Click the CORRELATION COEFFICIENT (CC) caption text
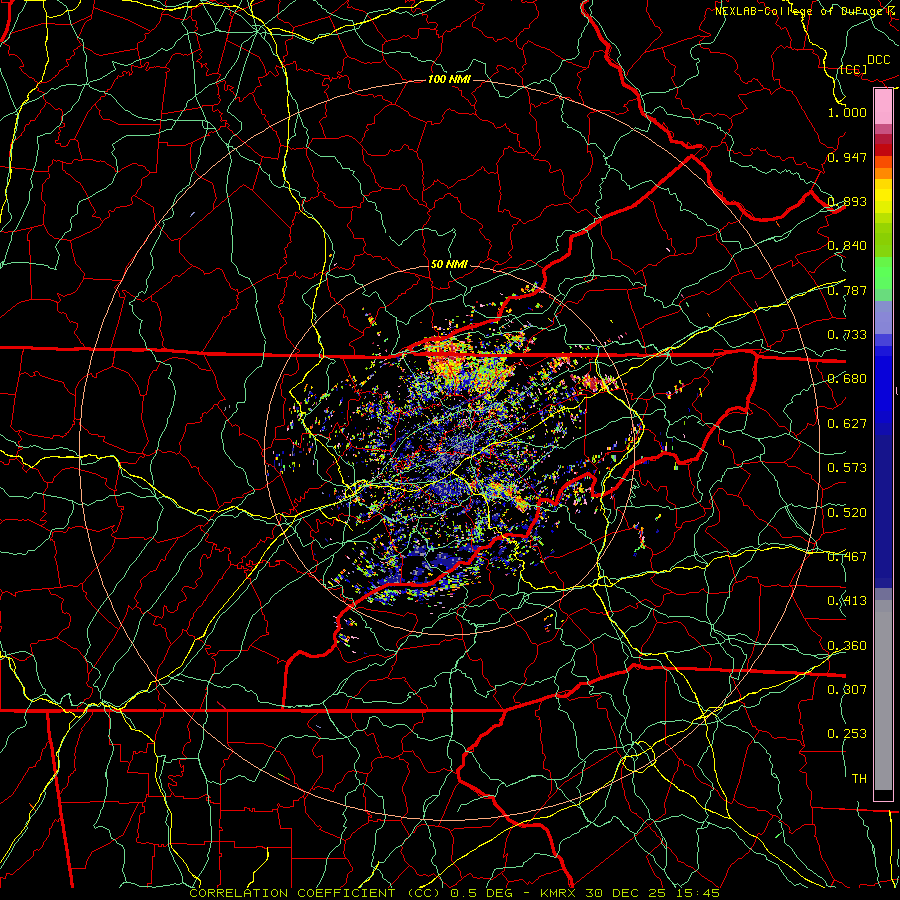The width and height of the screenshot is (900, 900). (315, 893)
